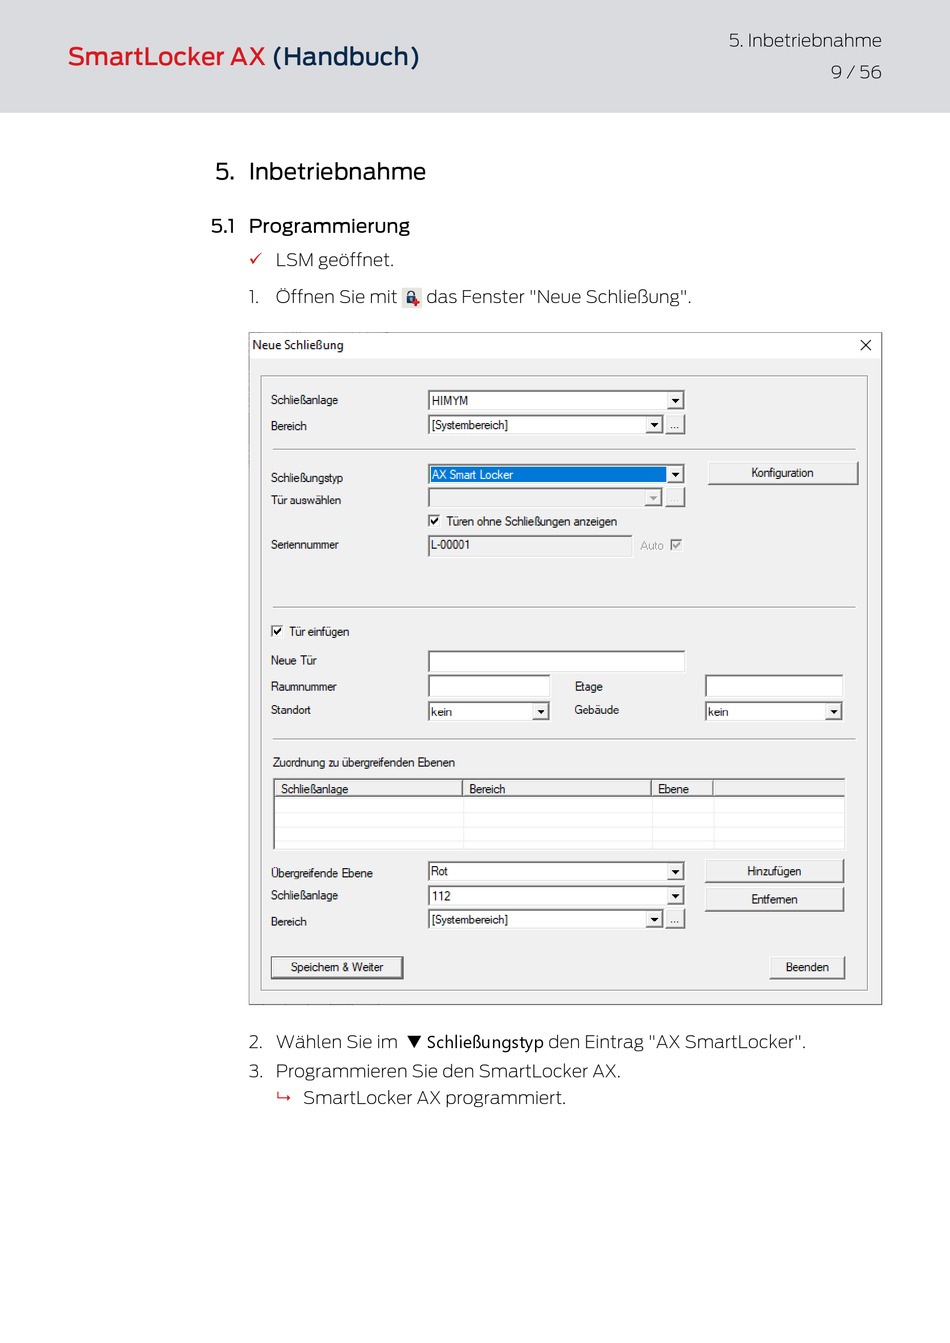This screenshot has height=1343, width=950.
Task: Click the Konfiguration button
Action: pyautogui.click(x=782, y=473)
